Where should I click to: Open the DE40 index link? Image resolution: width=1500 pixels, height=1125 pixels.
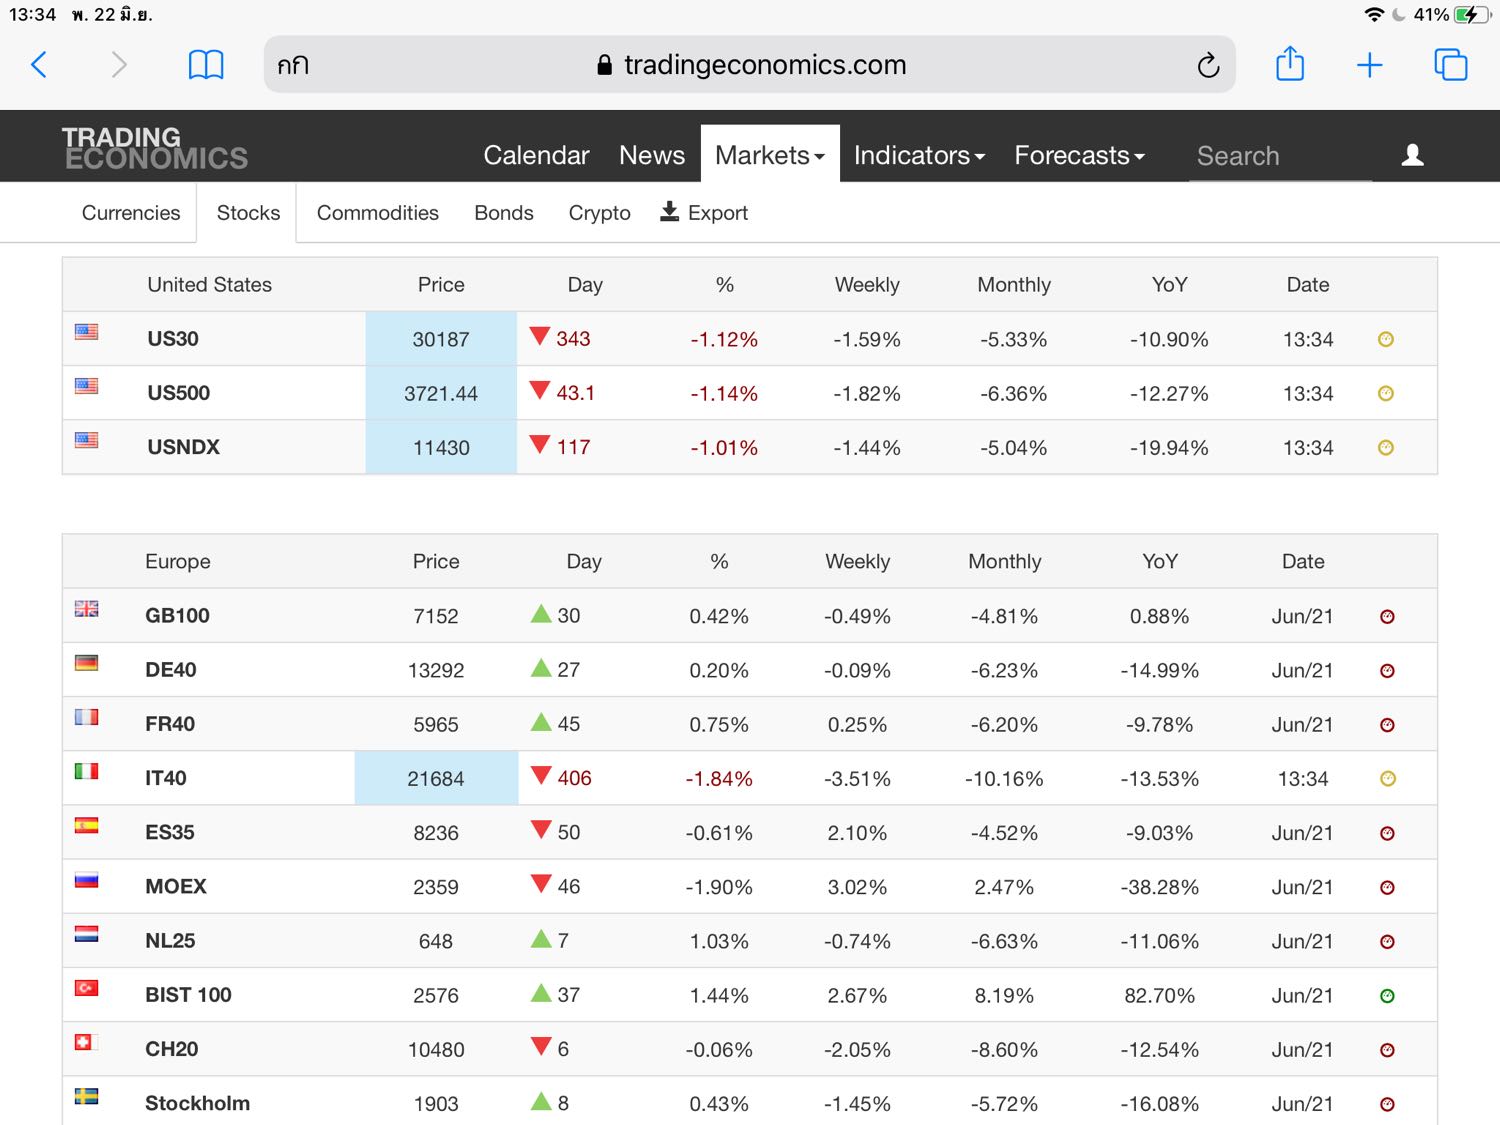click(171, 670)
